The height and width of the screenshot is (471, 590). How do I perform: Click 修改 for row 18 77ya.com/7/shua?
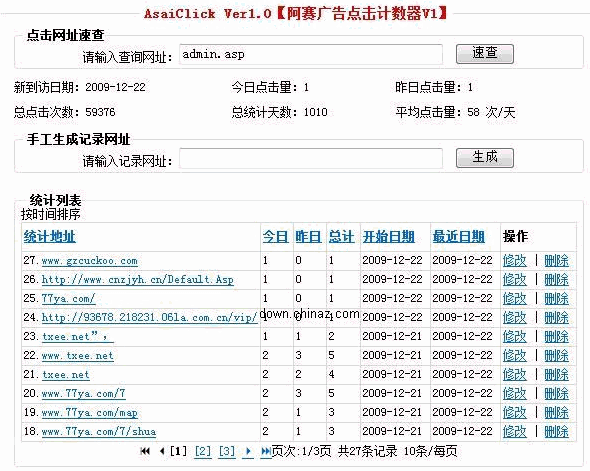(x=514, y=431)
